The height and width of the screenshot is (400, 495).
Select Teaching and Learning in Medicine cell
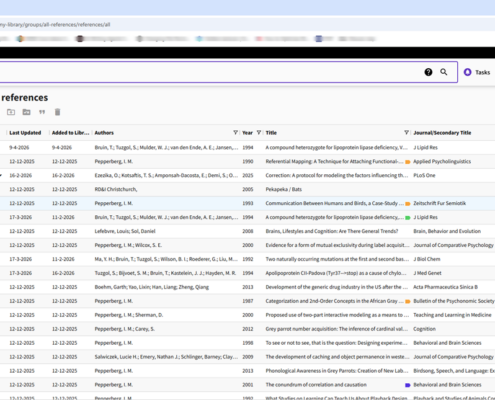click(452, 315)
